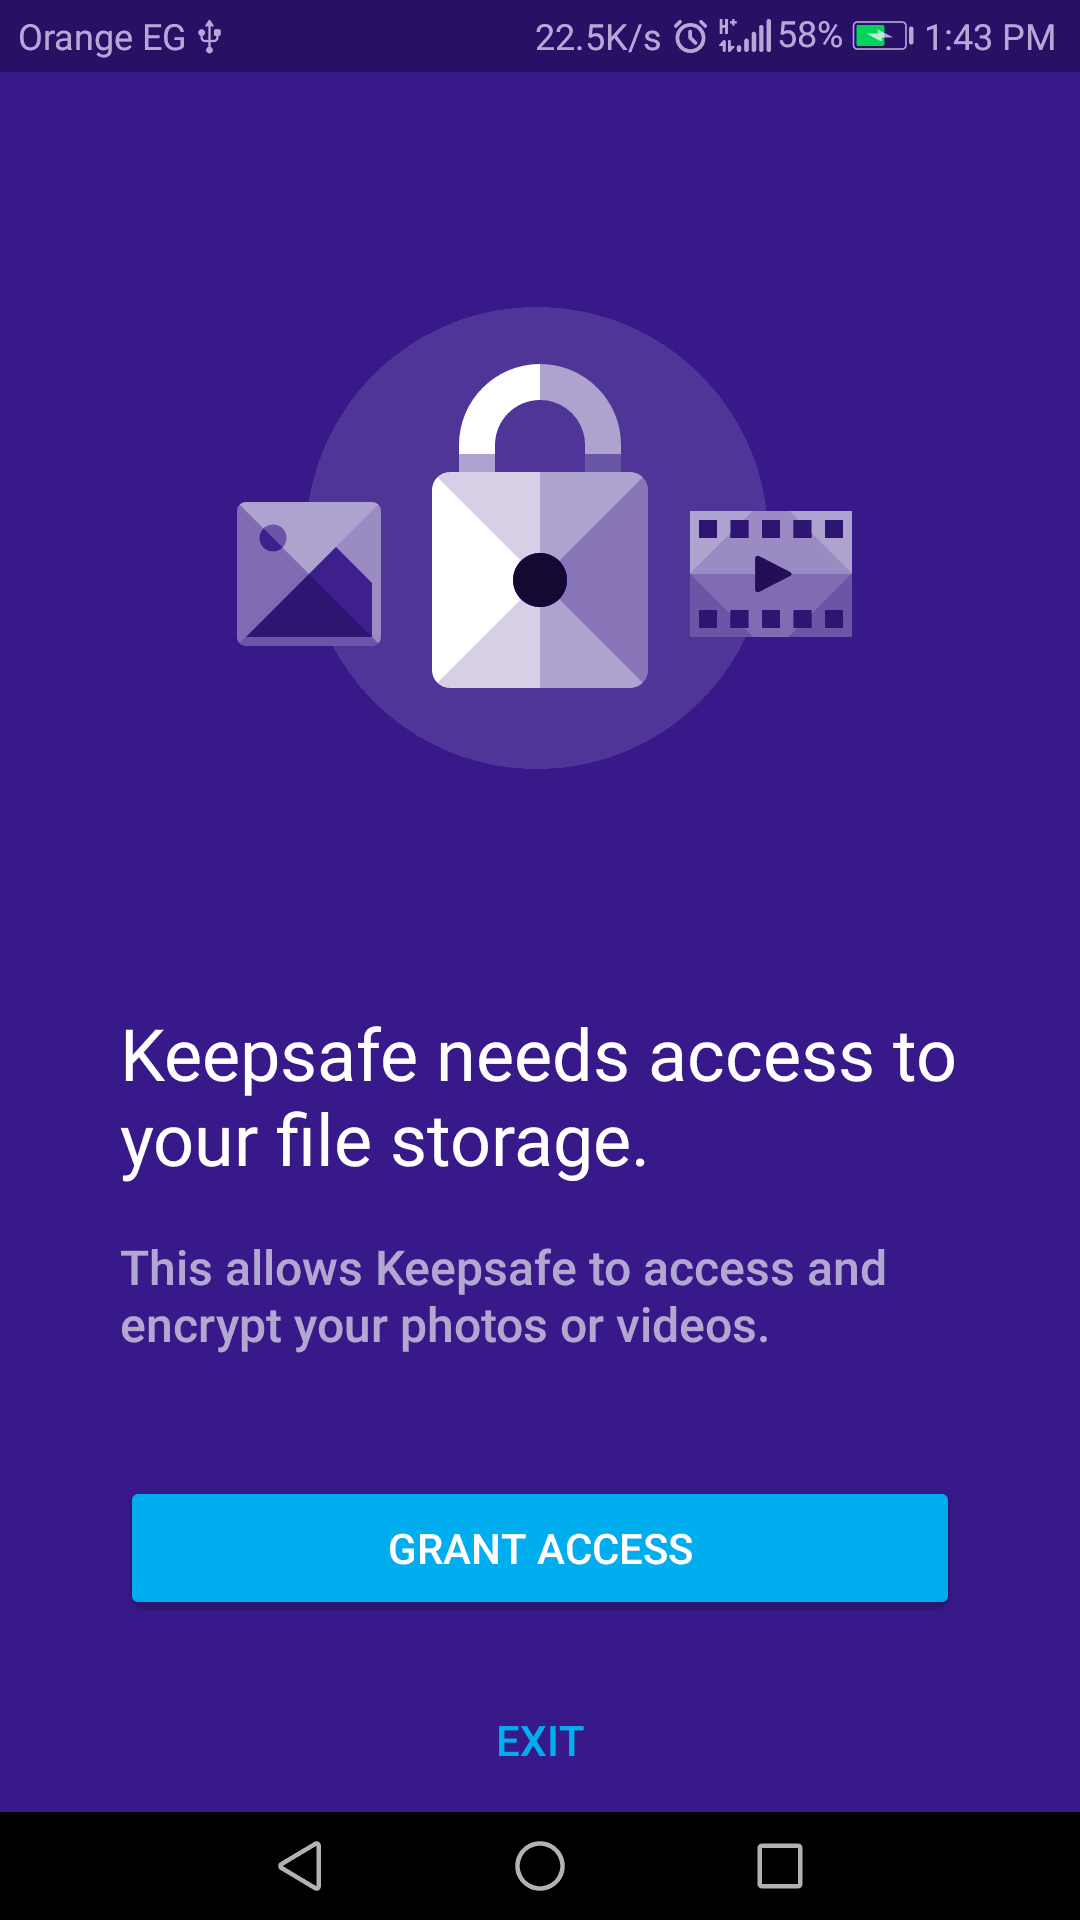The height and width of the screenshot is (1920, 1080).
Task: Tap the 1:43 PM clock
Action: pyautogui.click(x=990, y=37)
